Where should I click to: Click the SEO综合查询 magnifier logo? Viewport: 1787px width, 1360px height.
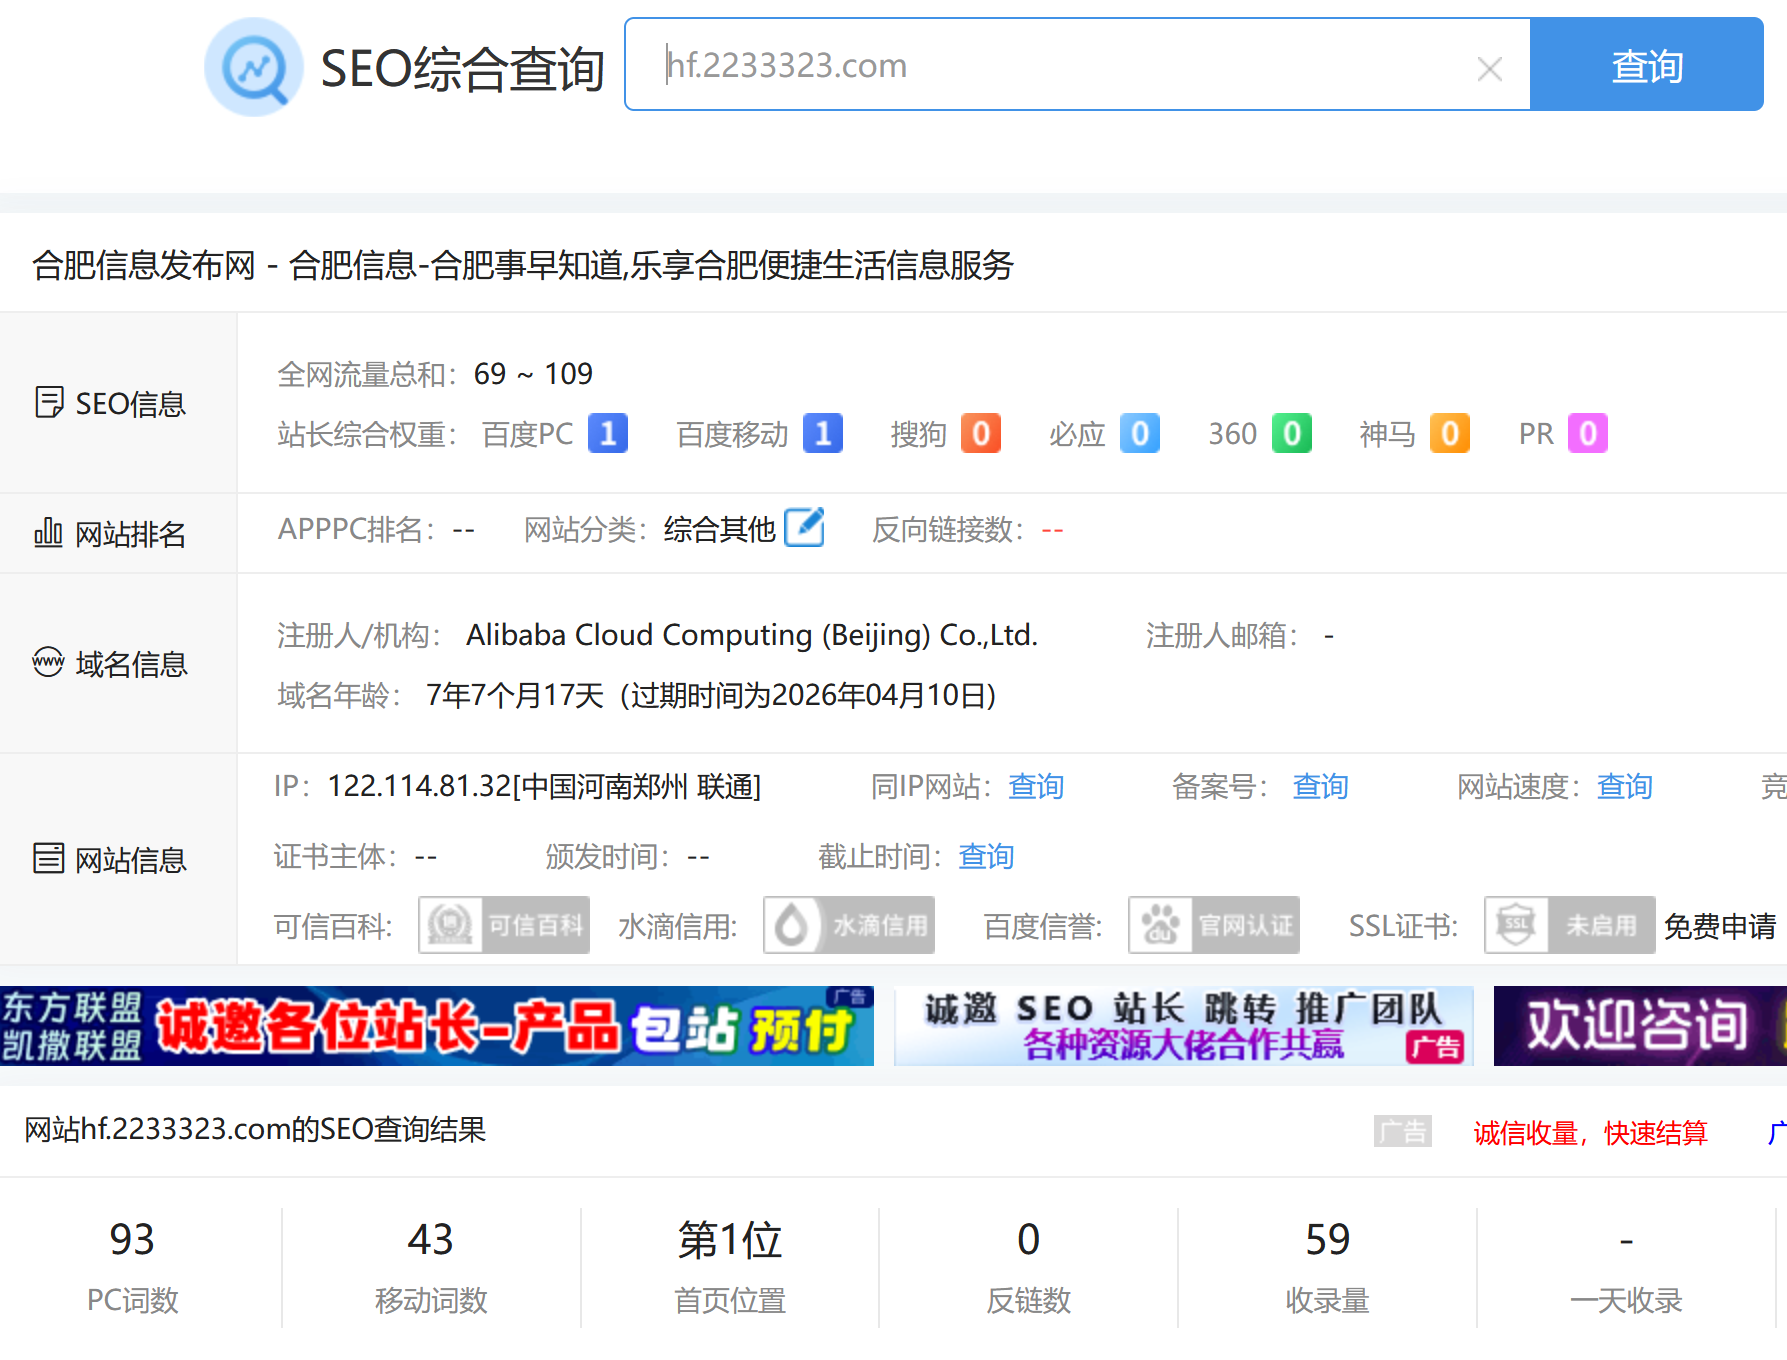[254, 67]
